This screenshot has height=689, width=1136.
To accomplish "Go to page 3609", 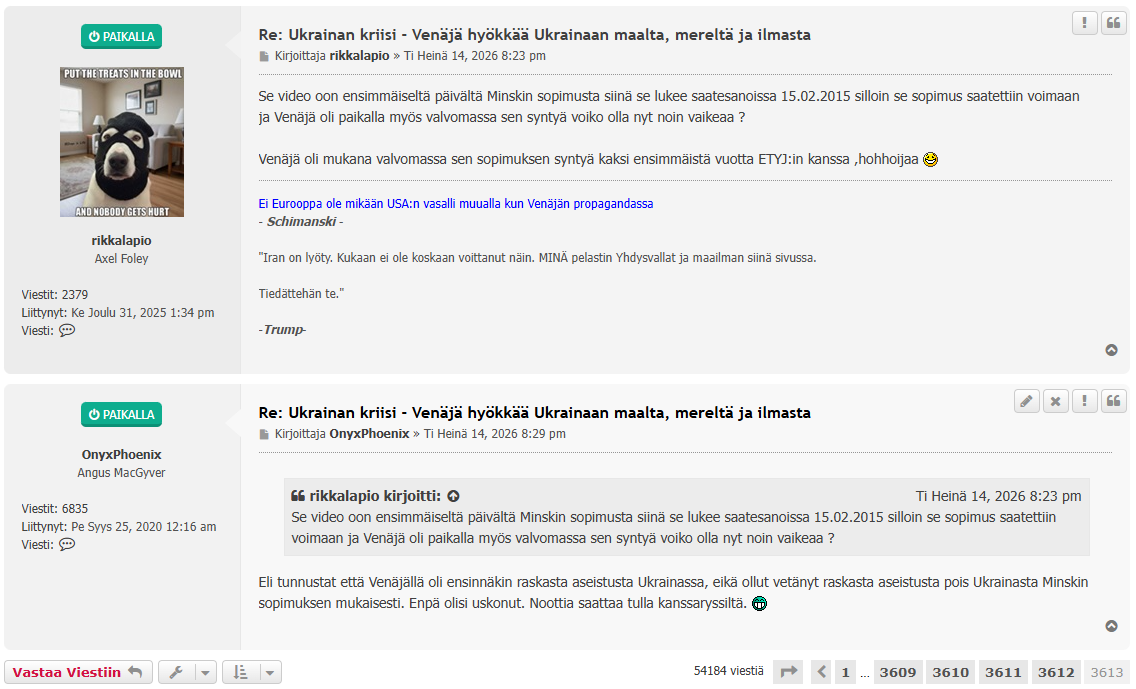I will click(898, 672).
